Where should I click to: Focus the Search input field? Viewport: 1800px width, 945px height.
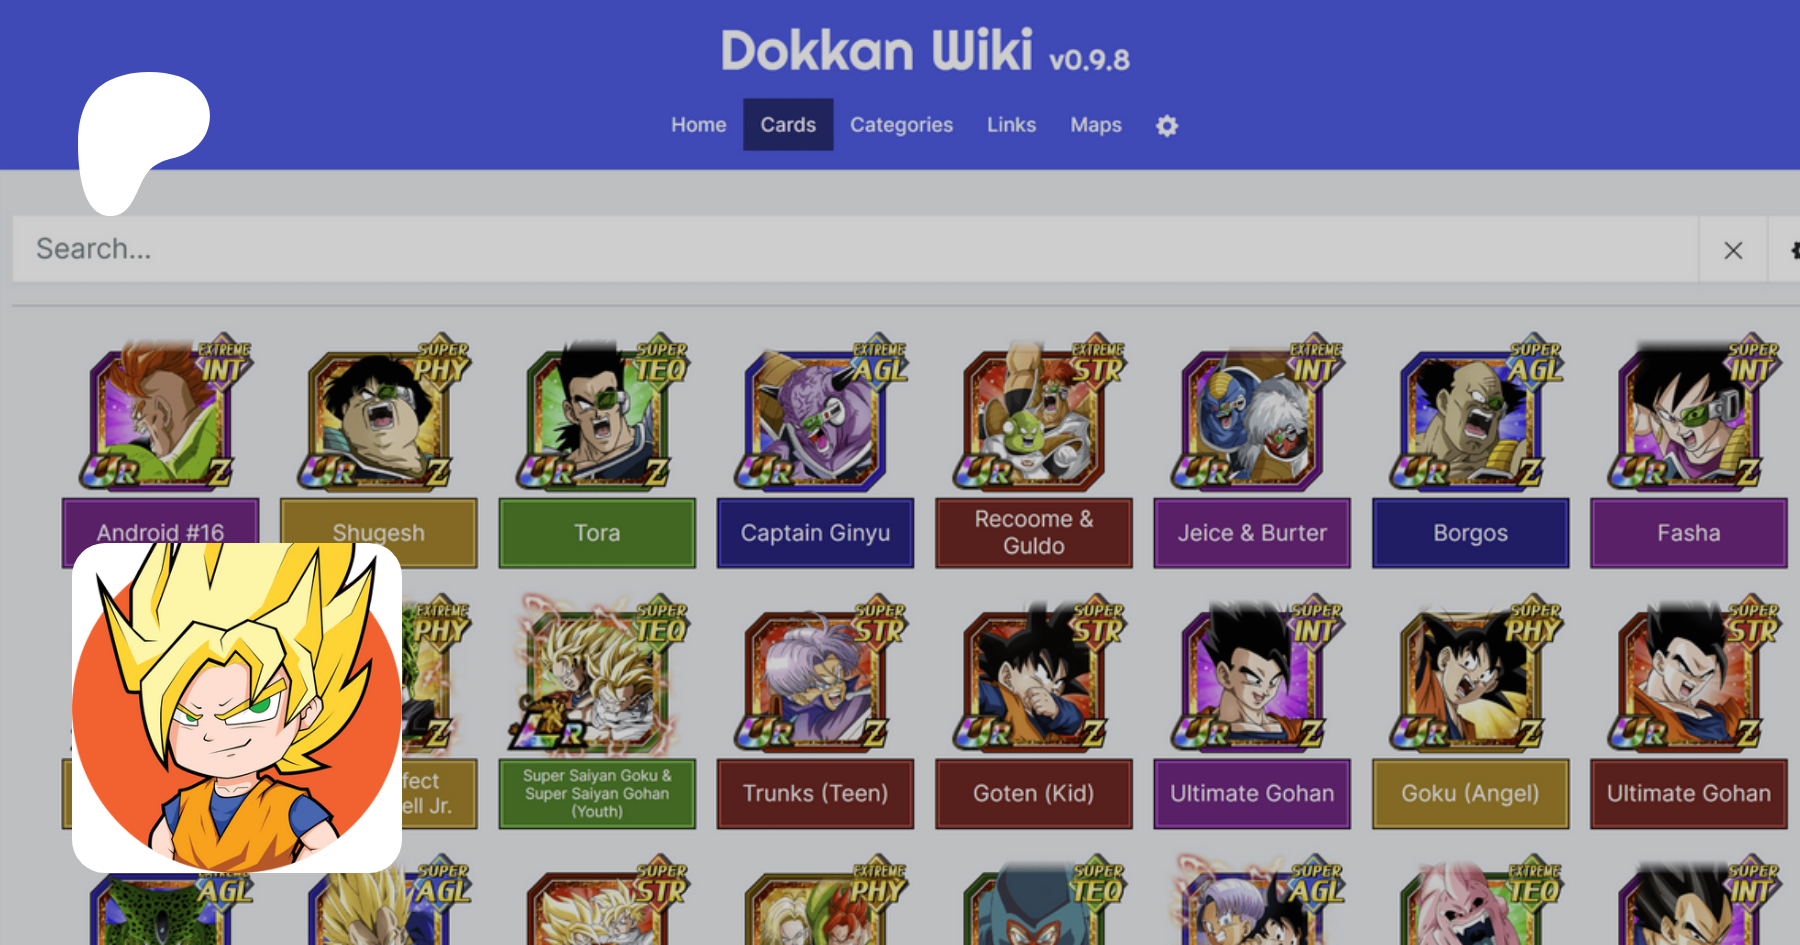(x=855, y=250)
